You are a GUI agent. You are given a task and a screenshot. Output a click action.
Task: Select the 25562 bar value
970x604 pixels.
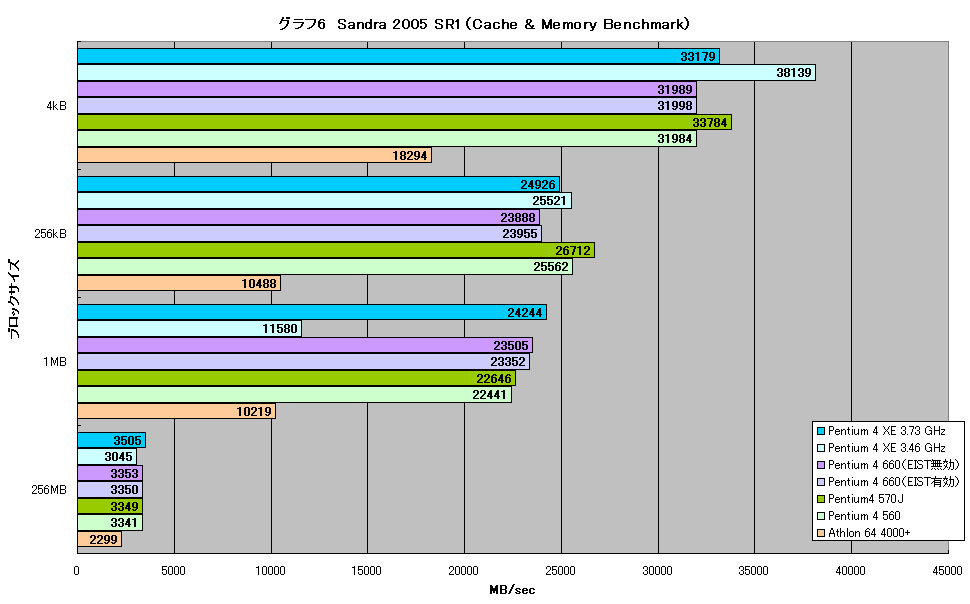pos(551,266)
